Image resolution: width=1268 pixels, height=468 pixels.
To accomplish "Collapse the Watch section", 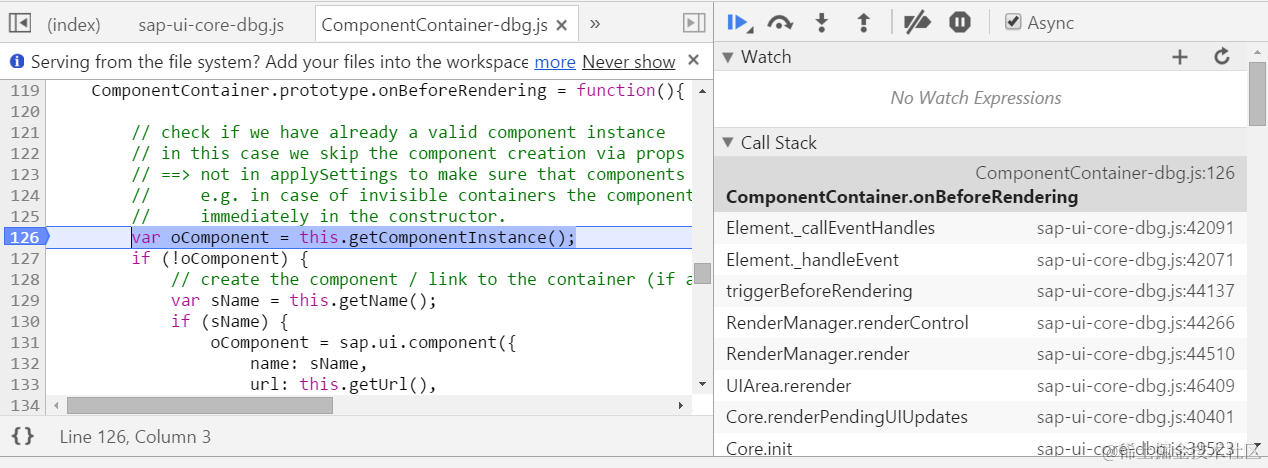I will 728,57.
